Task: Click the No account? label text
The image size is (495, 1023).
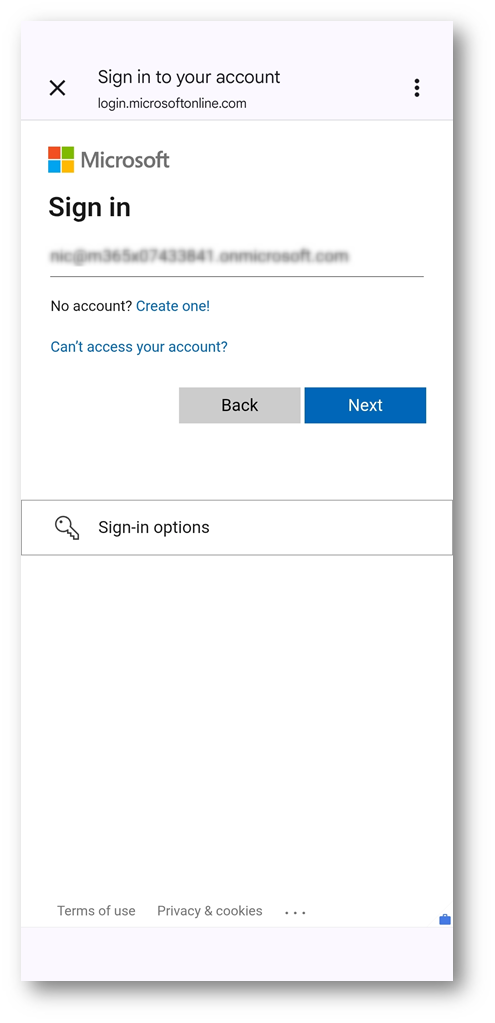Action: click(91, 306)
